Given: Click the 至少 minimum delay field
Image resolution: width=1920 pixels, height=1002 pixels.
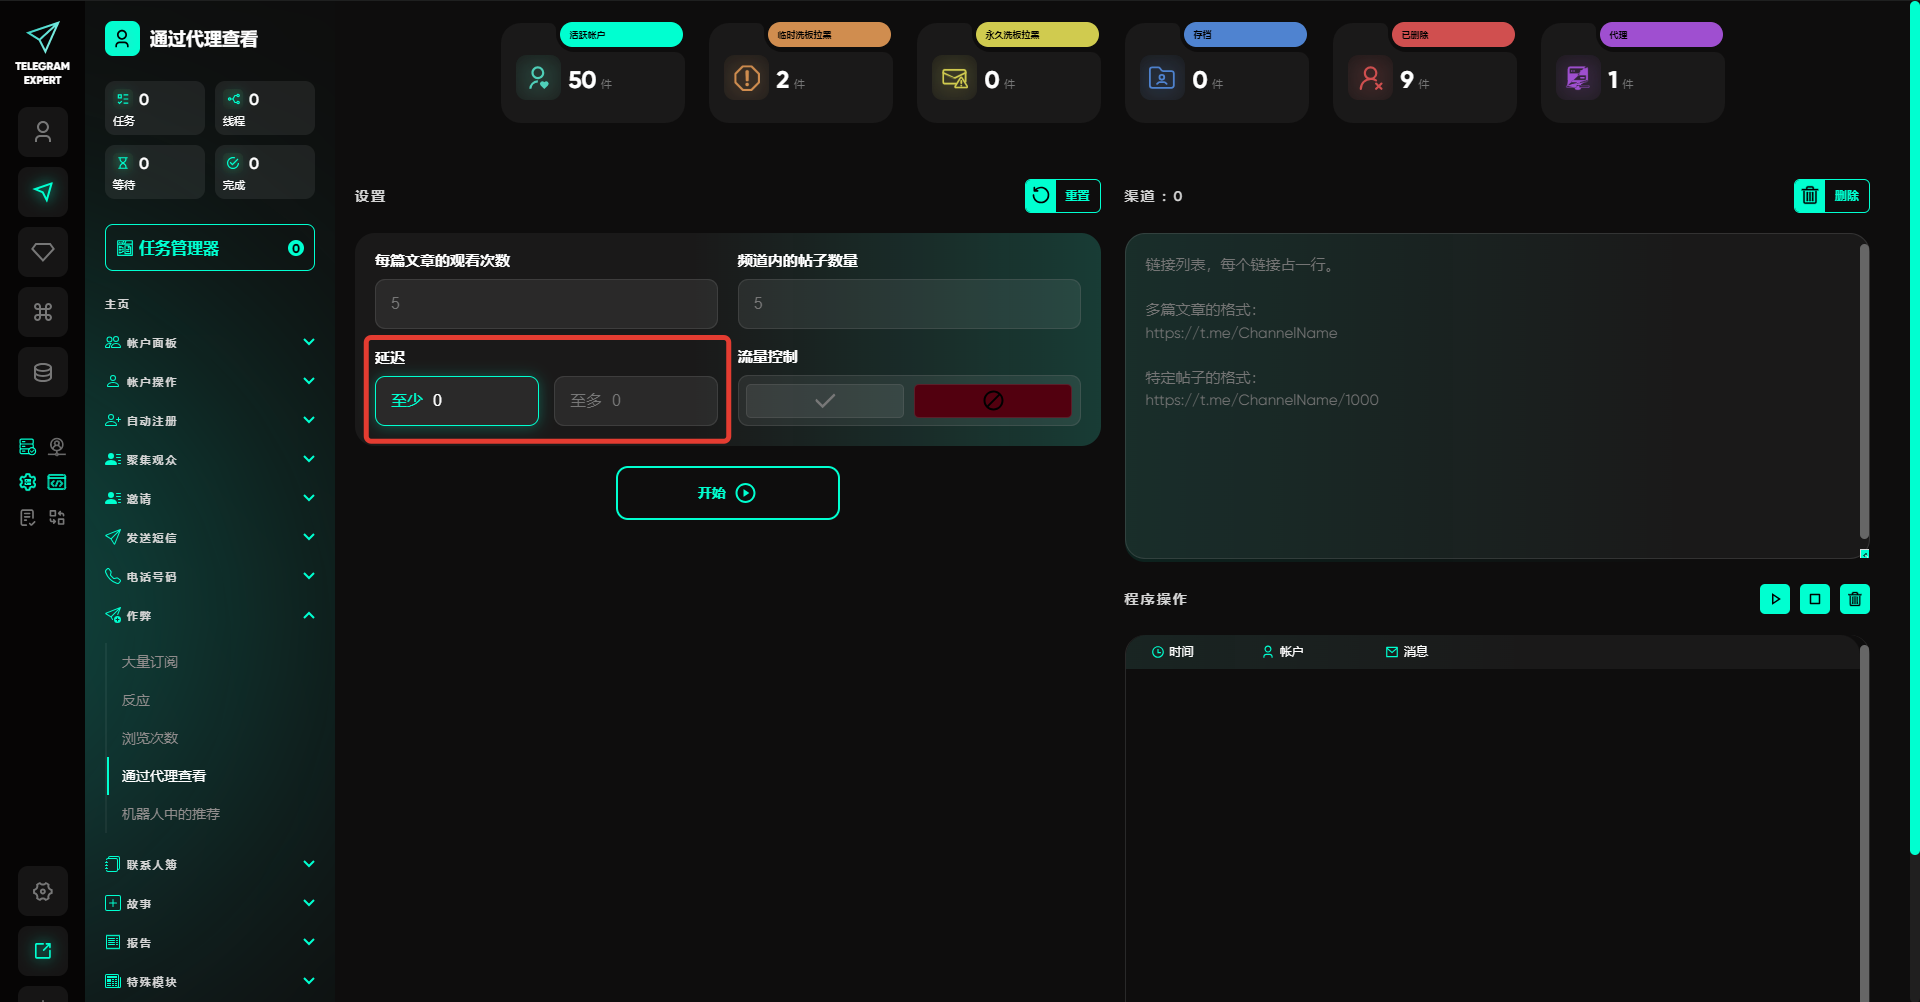Looking at the screenshot, I should 457,401.
